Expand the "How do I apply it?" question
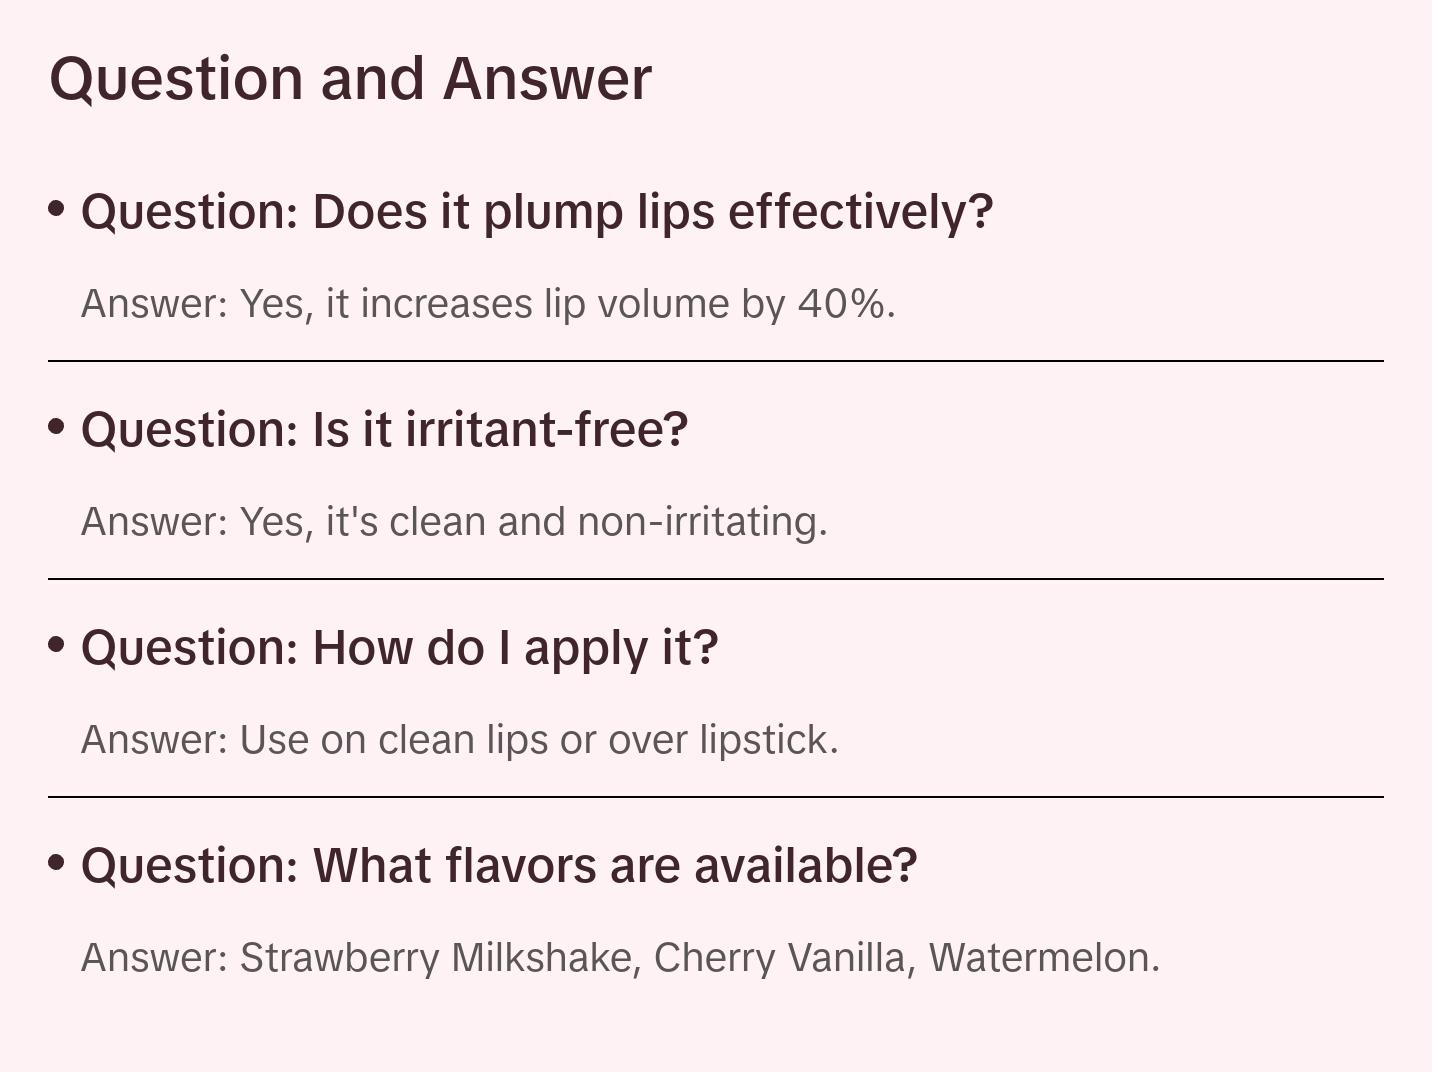This screenshot has width=1432, height=1072. pyautogui.click(x=399, y=648)
